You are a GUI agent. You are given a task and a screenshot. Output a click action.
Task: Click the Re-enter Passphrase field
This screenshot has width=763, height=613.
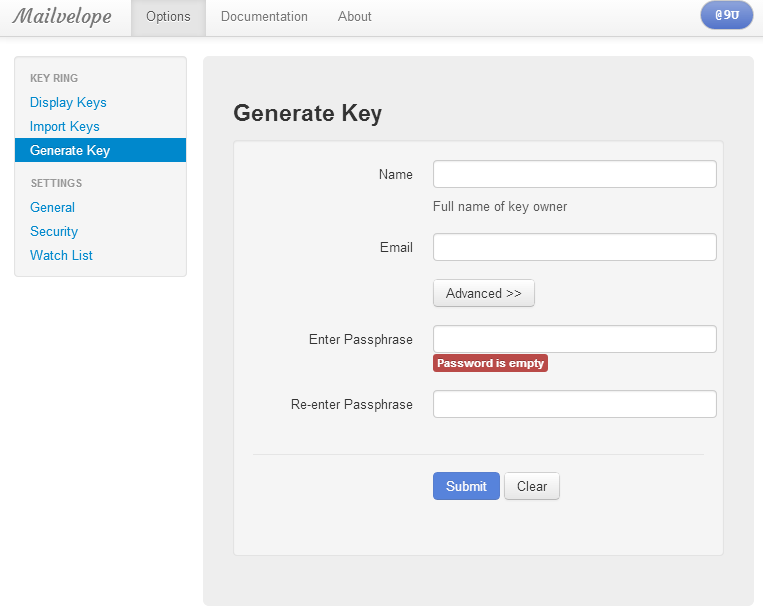[574, 404]
